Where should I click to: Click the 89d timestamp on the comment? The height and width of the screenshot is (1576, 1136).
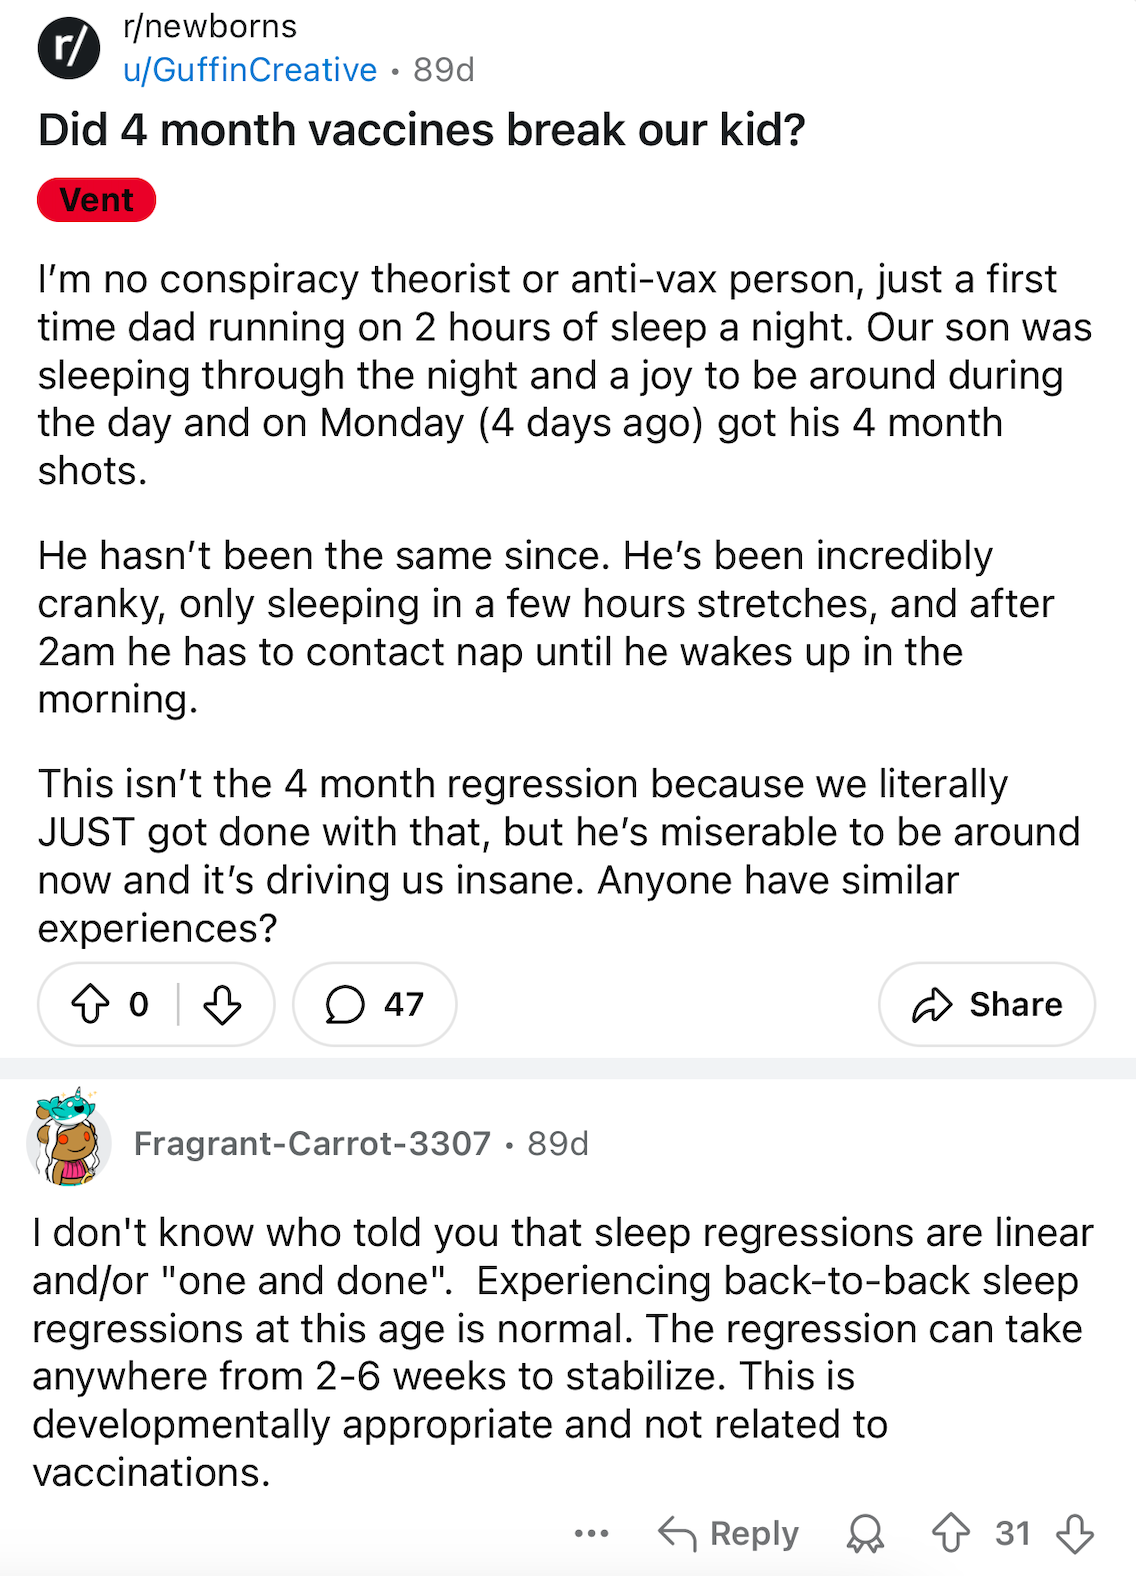point(558,1143)
